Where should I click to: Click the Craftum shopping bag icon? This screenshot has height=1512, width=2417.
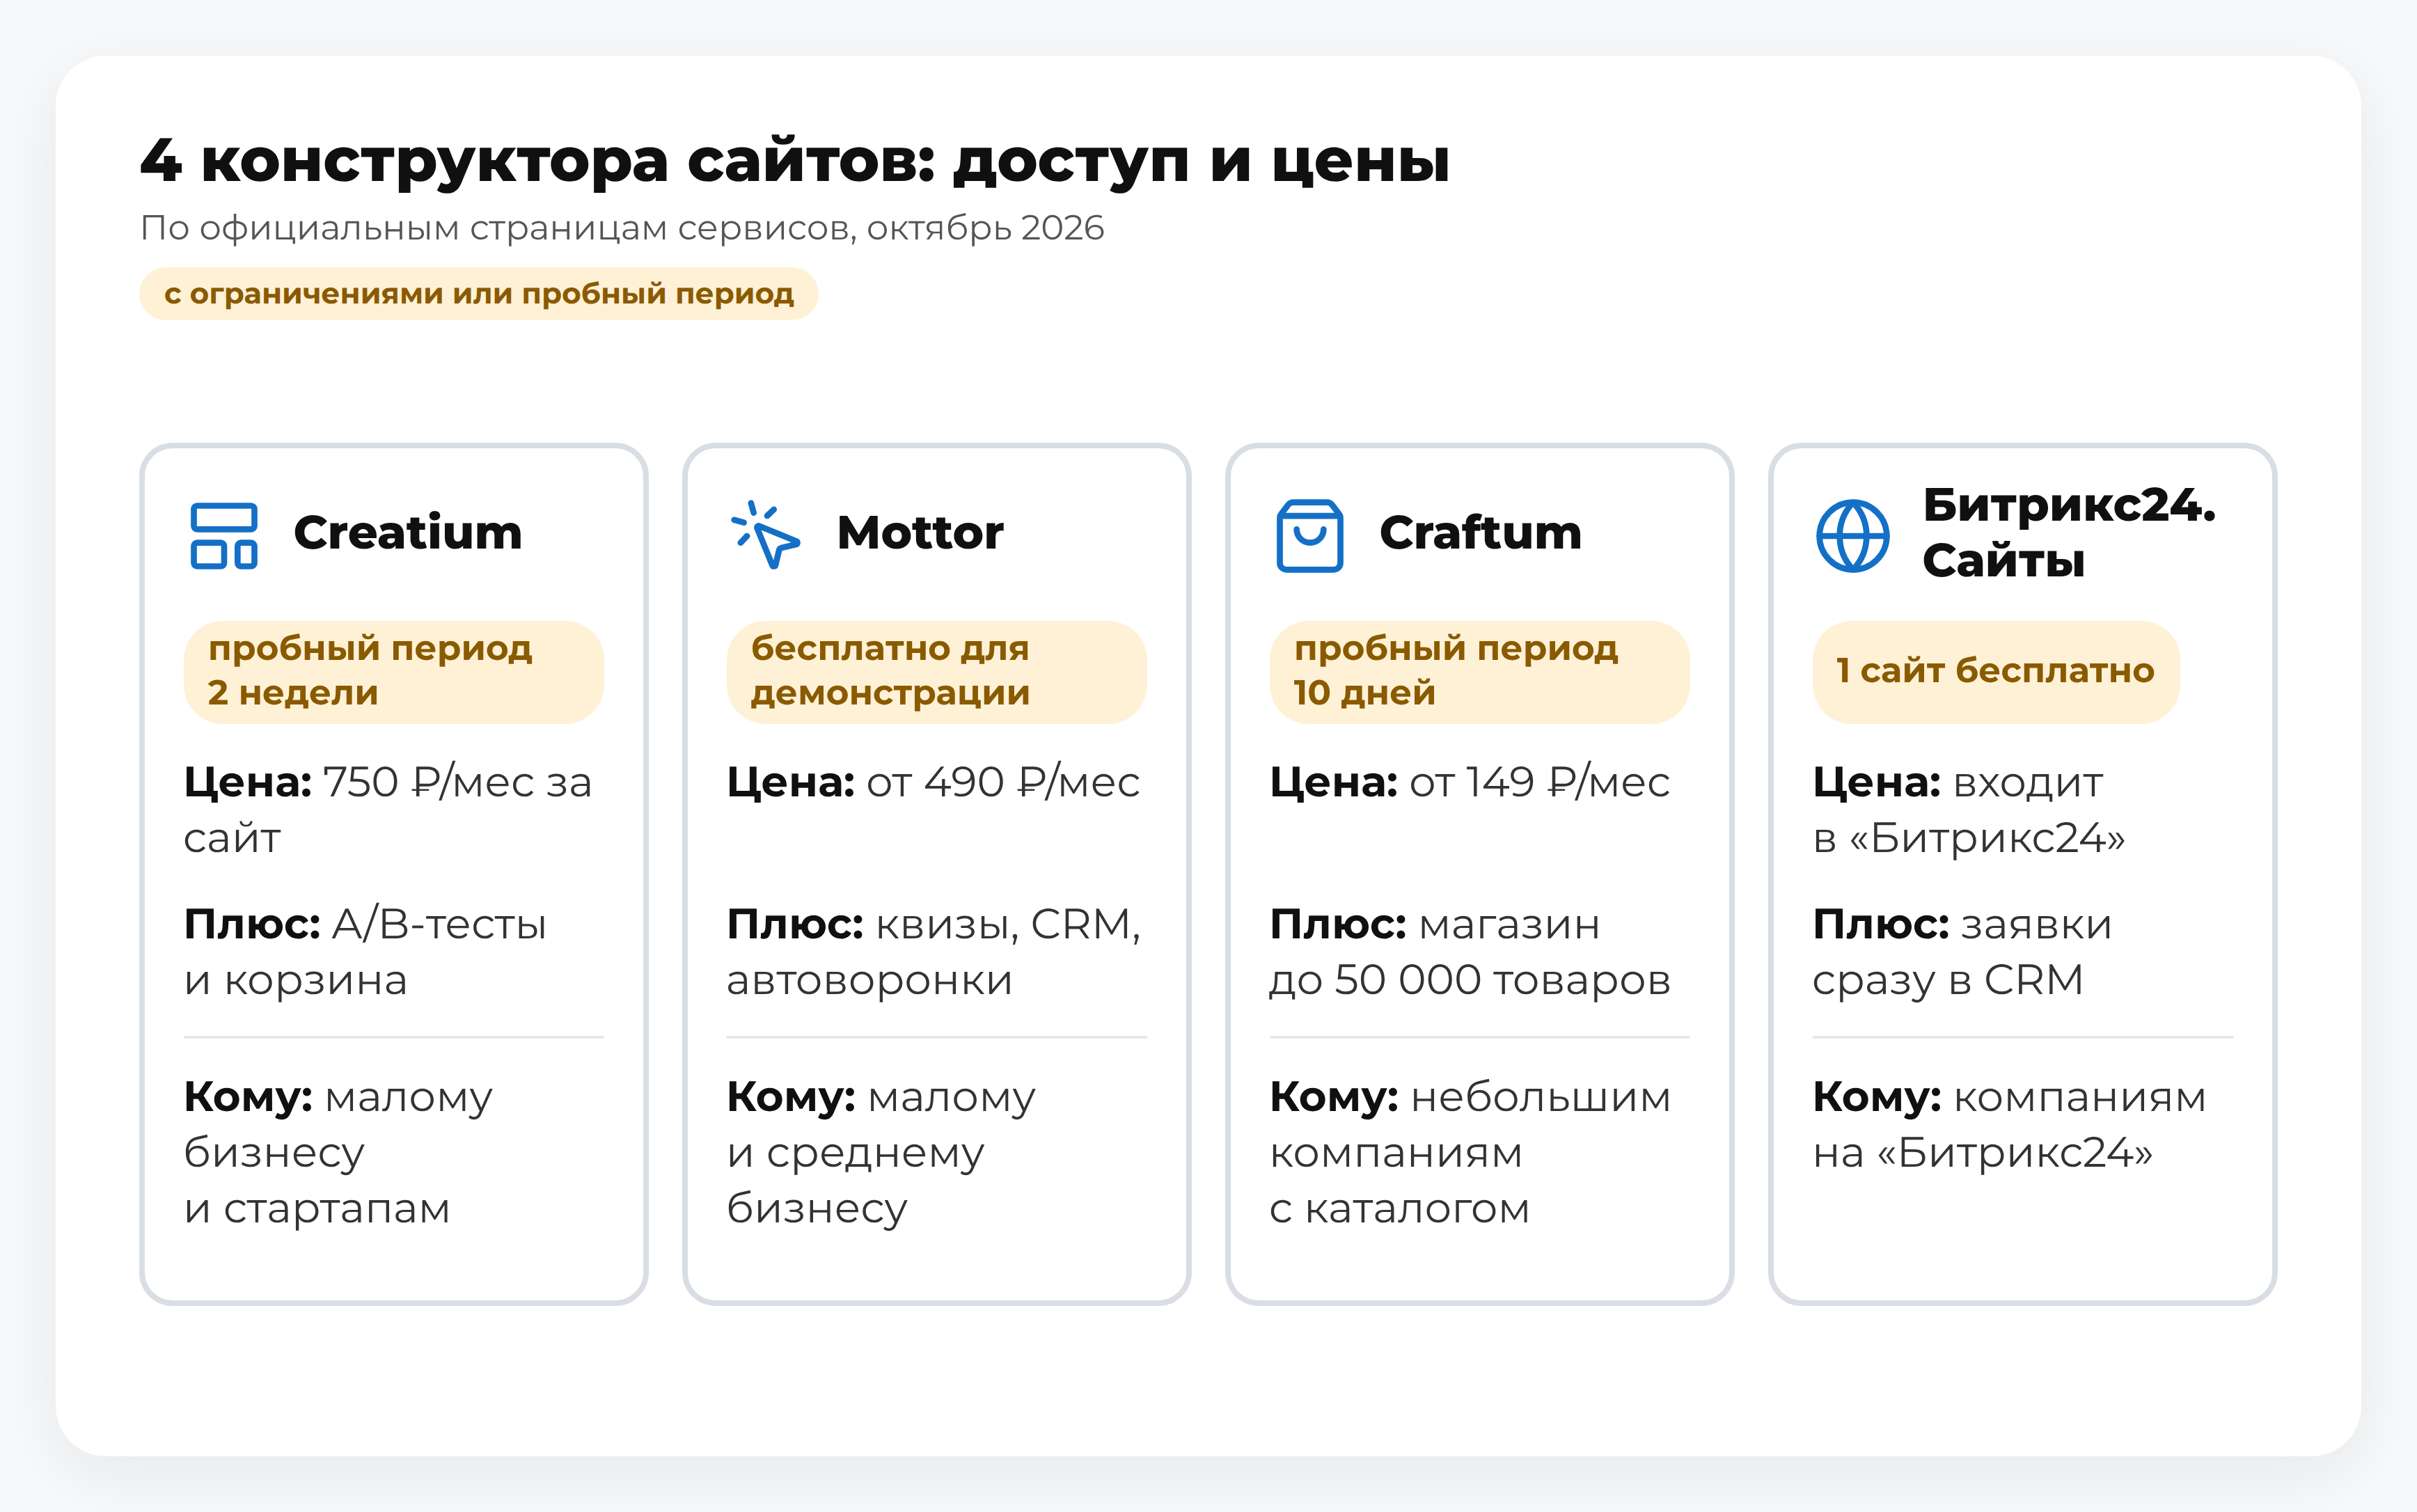pyautogui.click(x=1309, y=536)
